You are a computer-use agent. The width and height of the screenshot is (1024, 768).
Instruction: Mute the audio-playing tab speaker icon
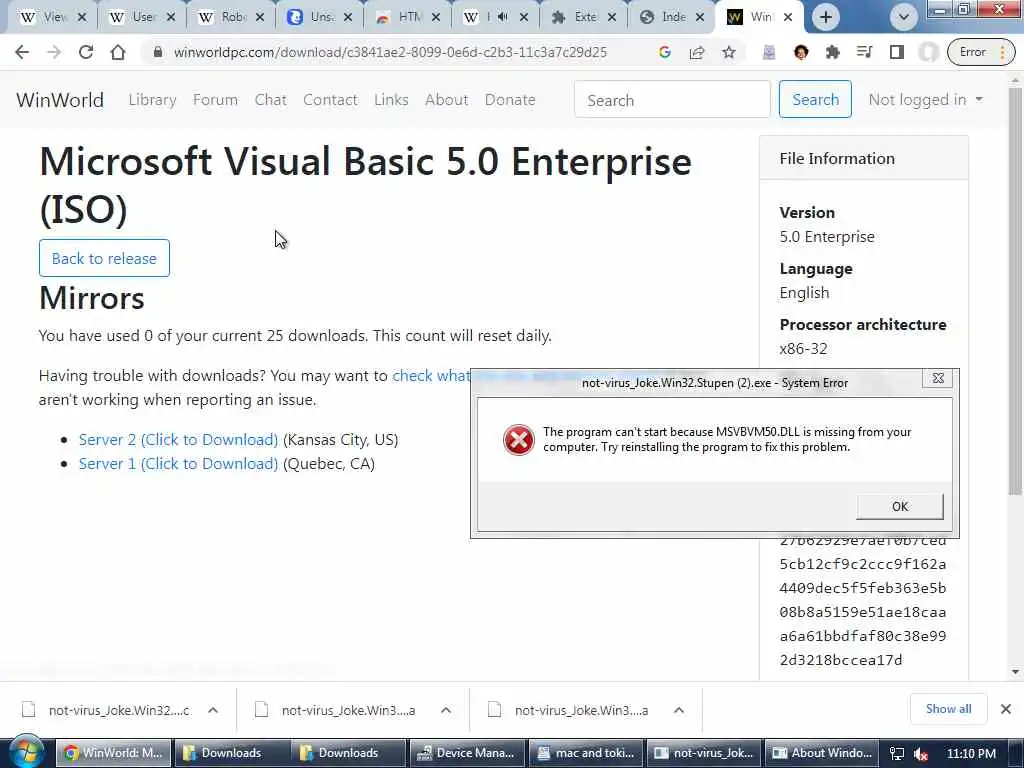tap(502, 17)
